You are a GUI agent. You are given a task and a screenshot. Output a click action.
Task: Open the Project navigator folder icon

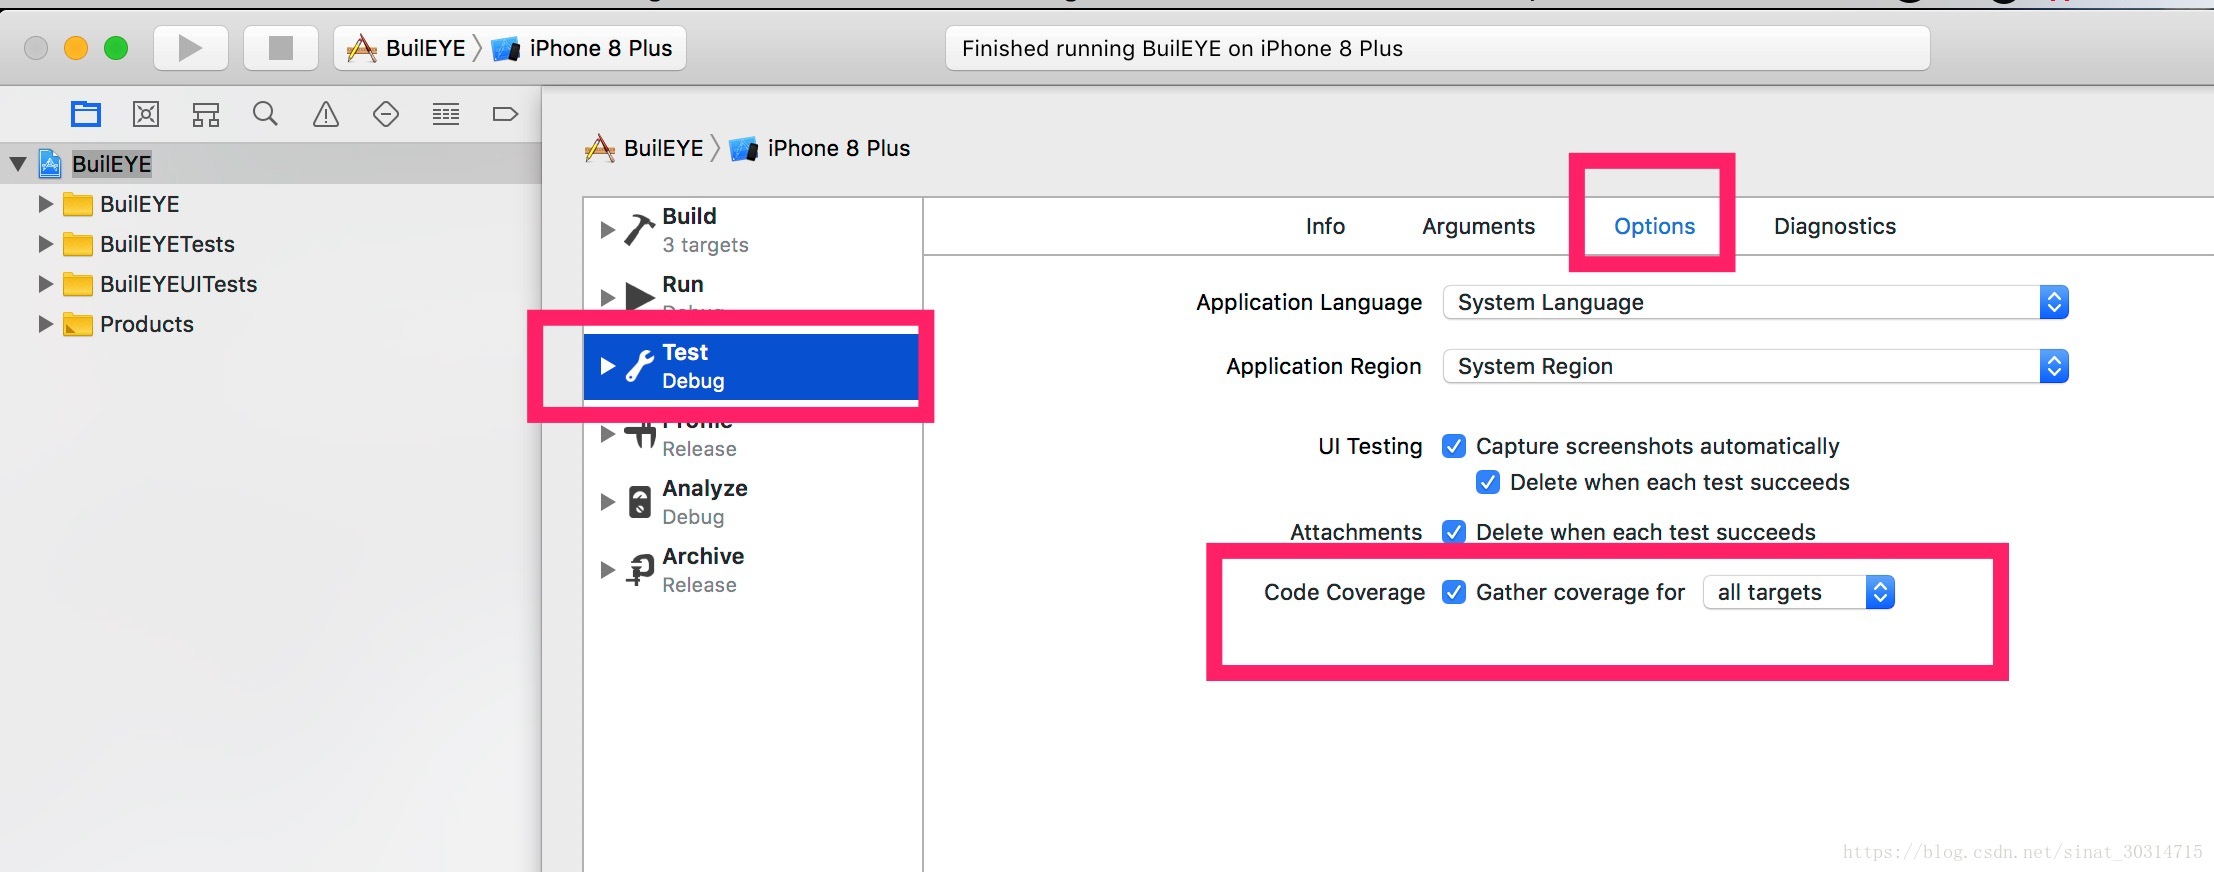86,114
